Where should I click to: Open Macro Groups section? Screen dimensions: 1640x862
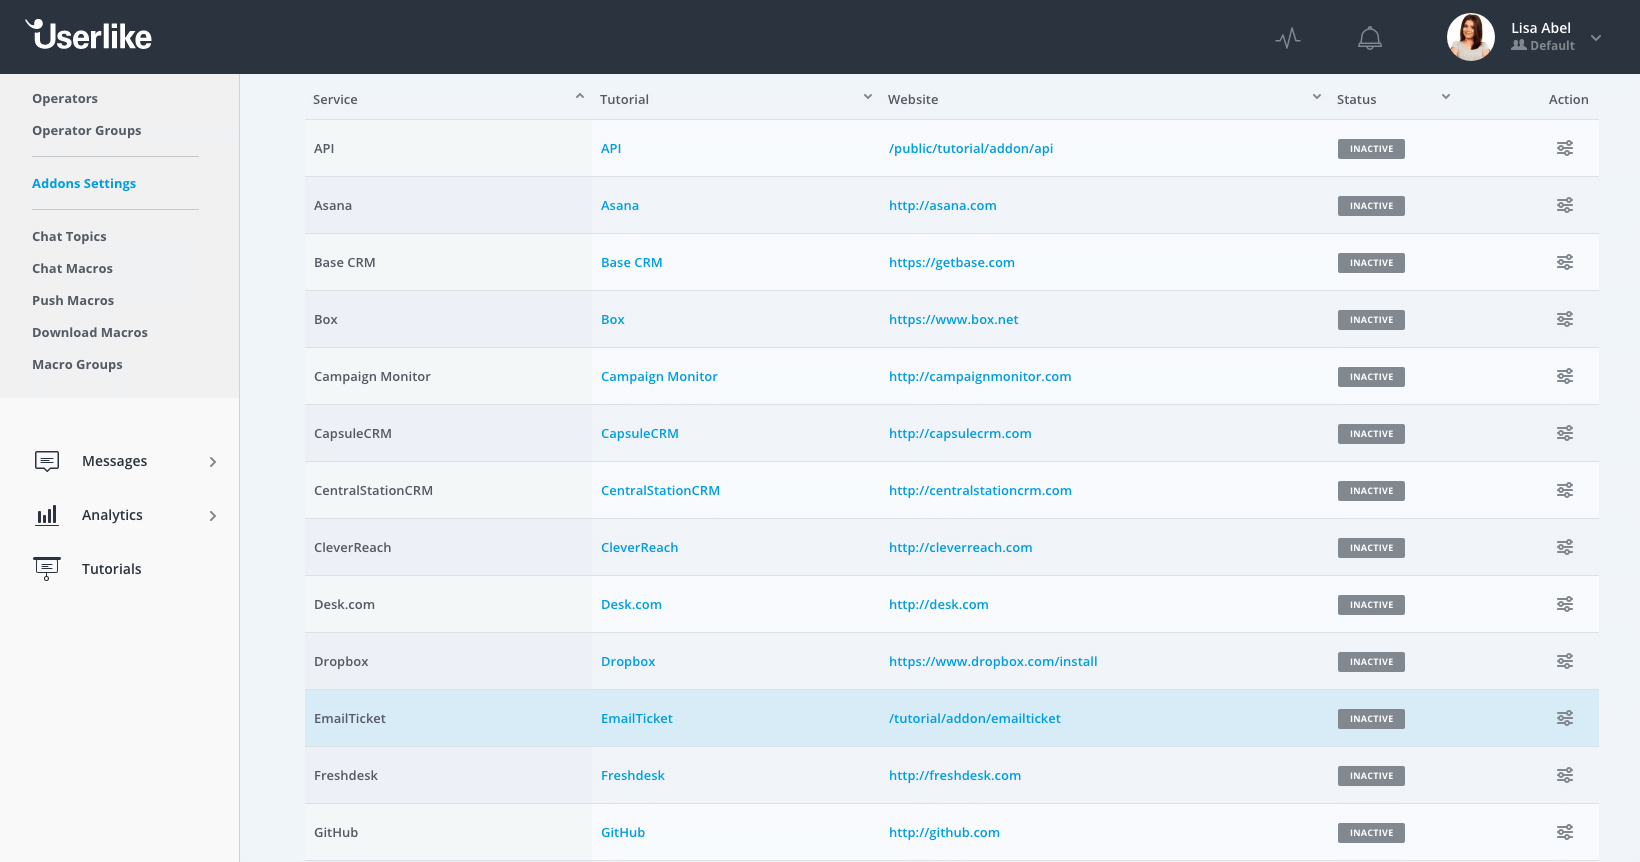77,365
